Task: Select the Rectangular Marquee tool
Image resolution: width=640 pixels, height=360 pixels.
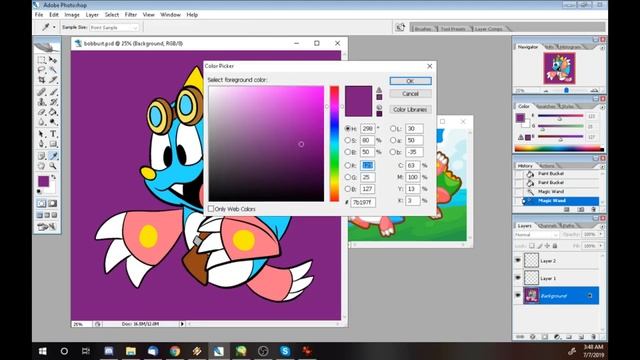Action: [x=42, y=60]
